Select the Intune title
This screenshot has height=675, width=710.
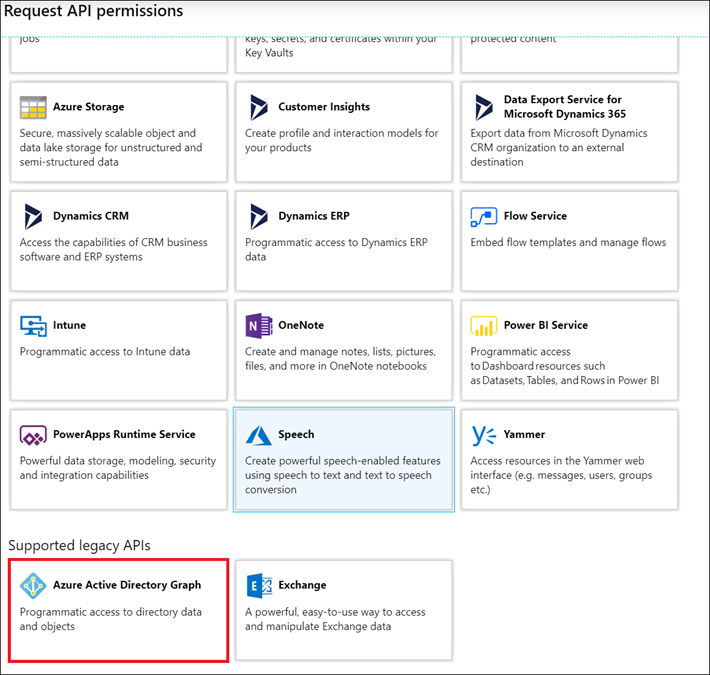pyautogui.click(x=69, y=325)
